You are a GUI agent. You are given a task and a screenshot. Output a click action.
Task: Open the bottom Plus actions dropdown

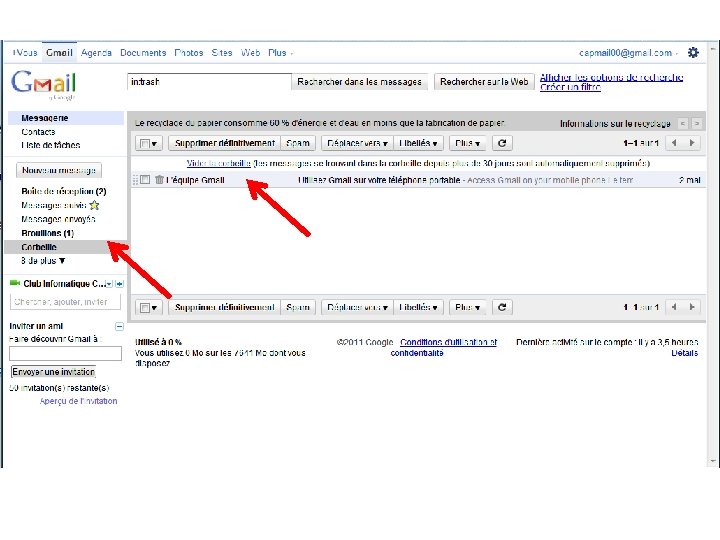click(467, 307)
